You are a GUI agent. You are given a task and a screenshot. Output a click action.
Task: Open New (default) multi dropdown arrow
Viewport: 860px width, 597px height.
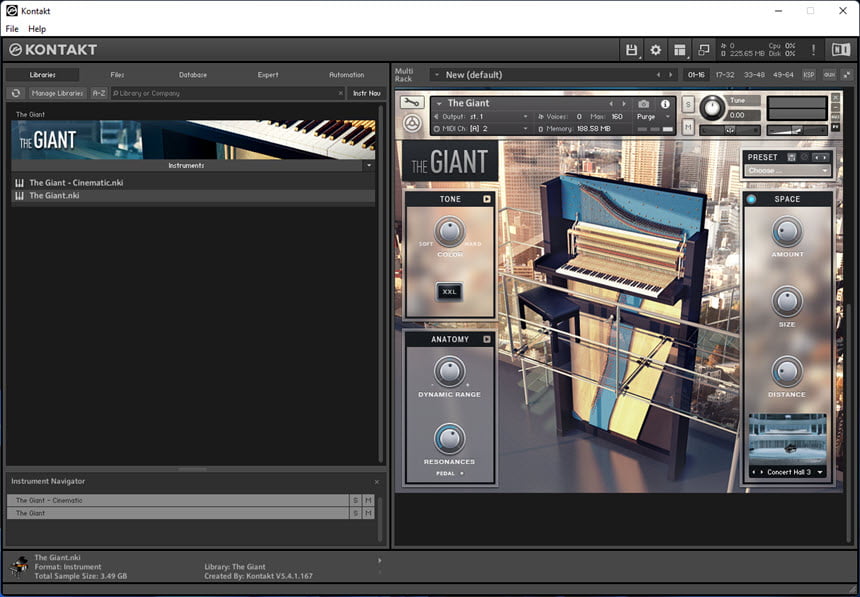[437, 75]
